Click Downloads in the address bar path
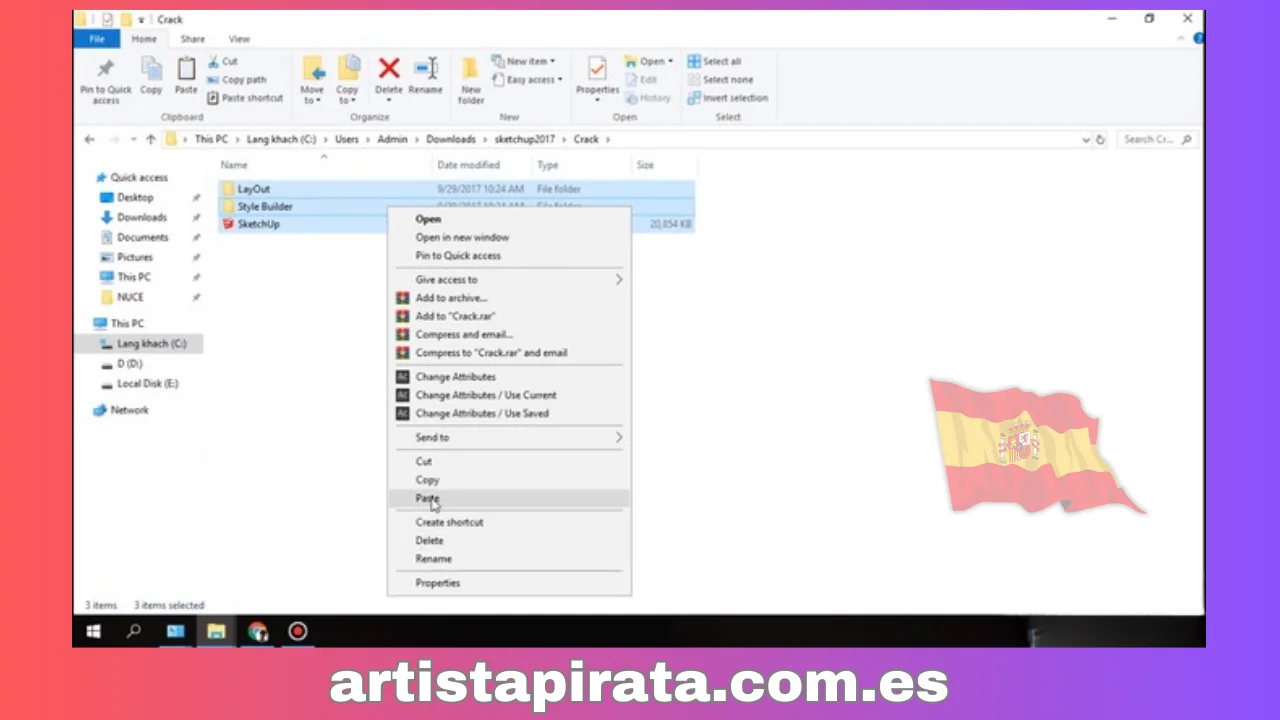This screenshot has height=720, width=1280. point(451,140)
